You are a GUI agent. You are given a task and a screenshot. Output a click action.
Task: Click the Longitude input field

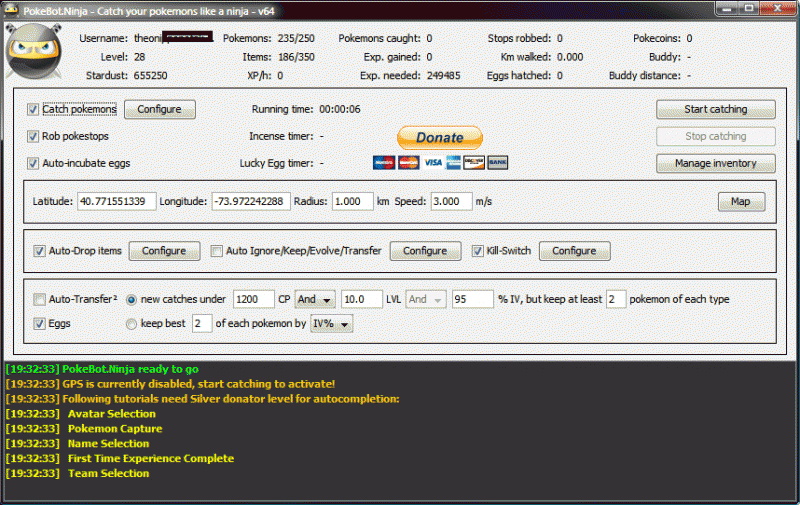coord(251,201)
